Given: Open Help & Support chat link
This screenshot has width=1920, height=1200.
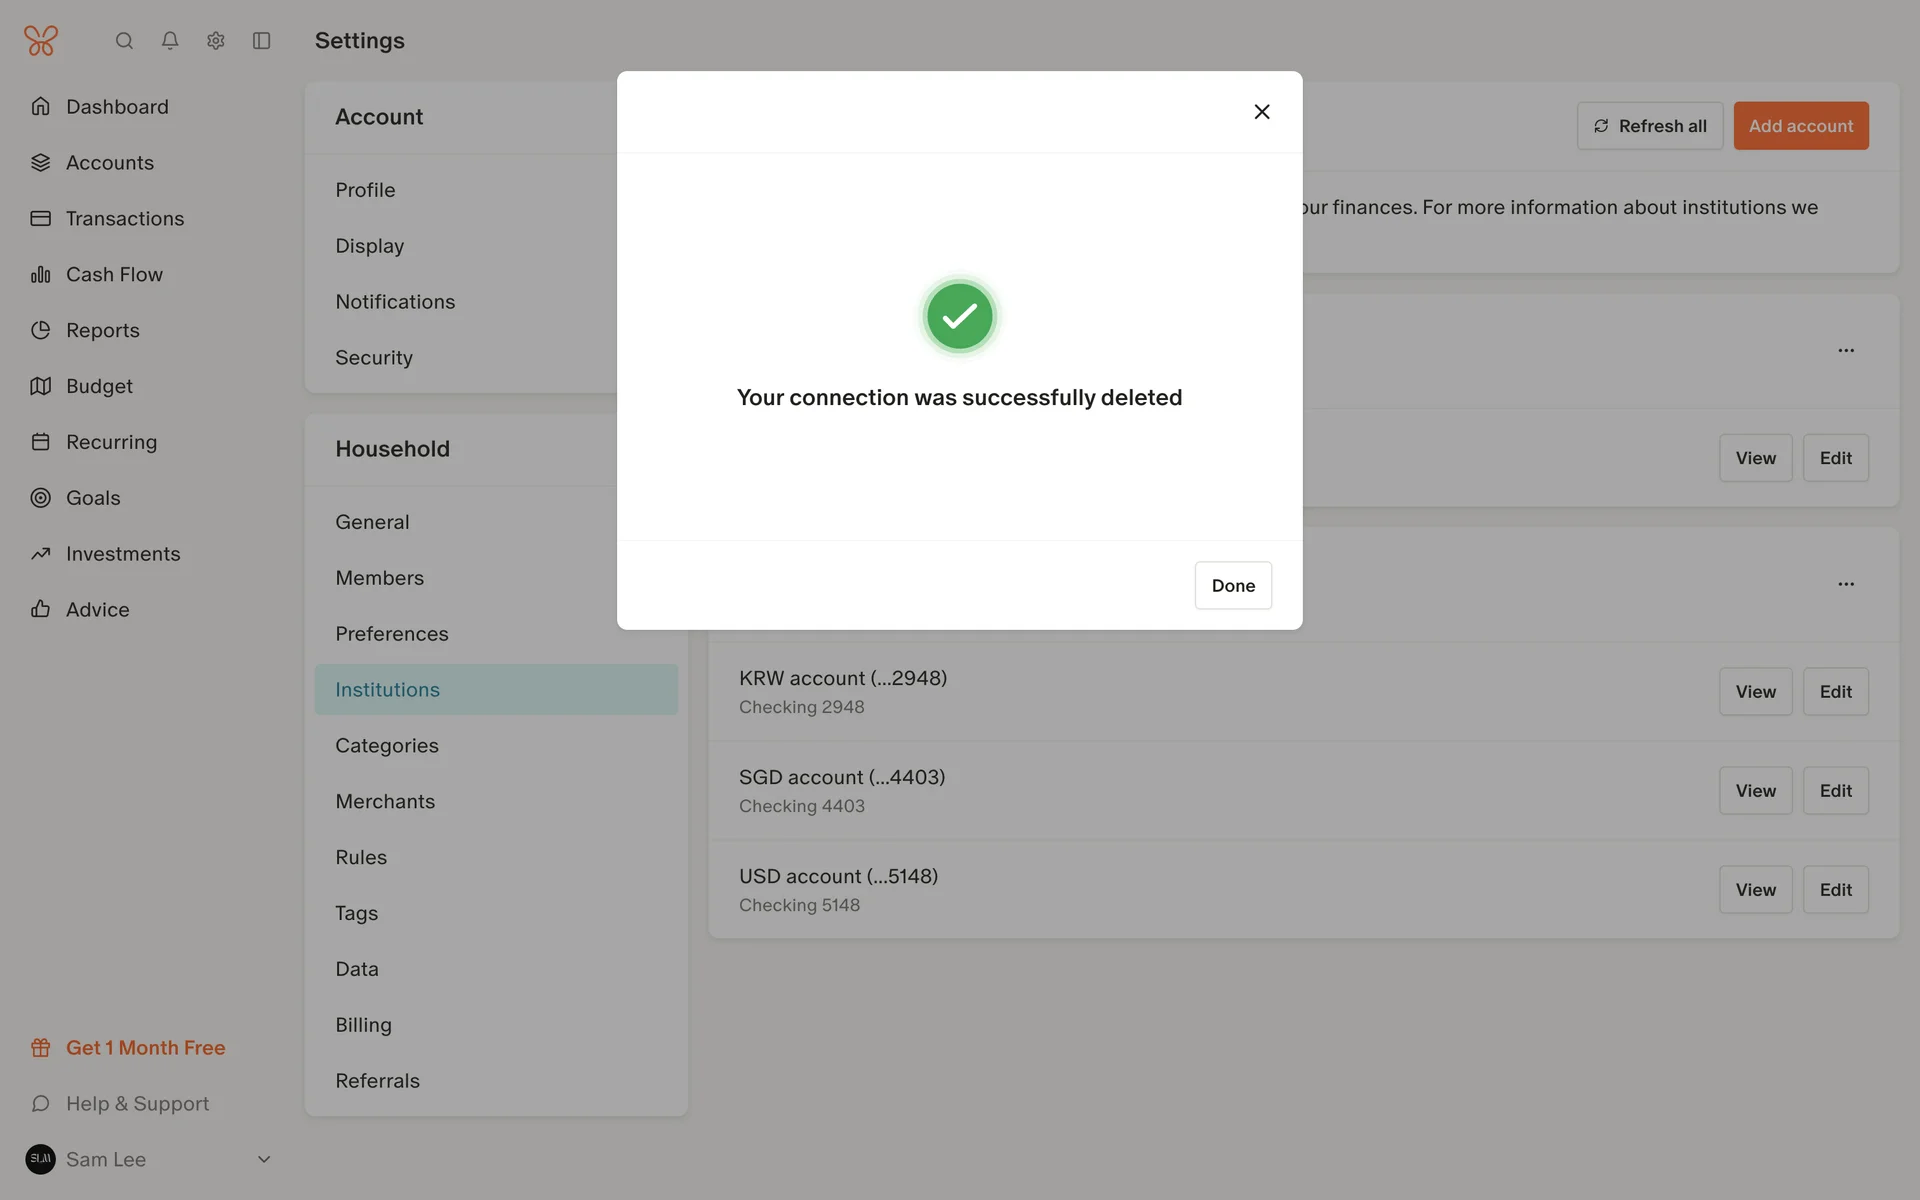Looking at the screenshot, I should 137,1104.
